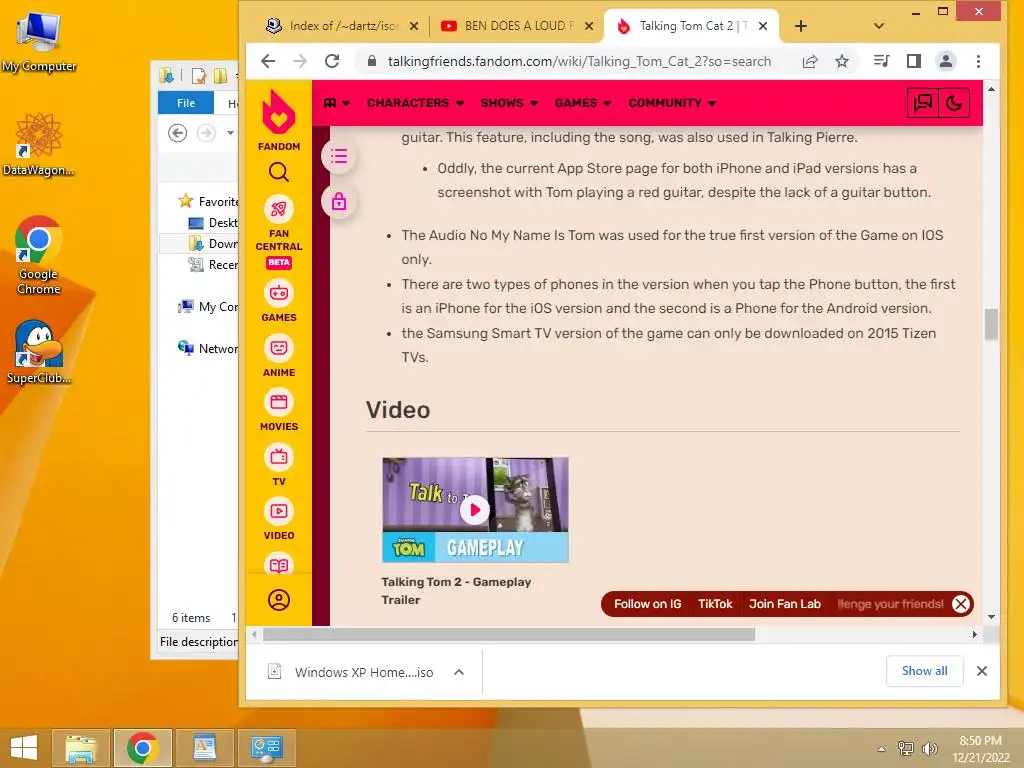Open the Video section in the Fandom sidebar
Screen dimensions: 1024x768
tap(279, 519)
